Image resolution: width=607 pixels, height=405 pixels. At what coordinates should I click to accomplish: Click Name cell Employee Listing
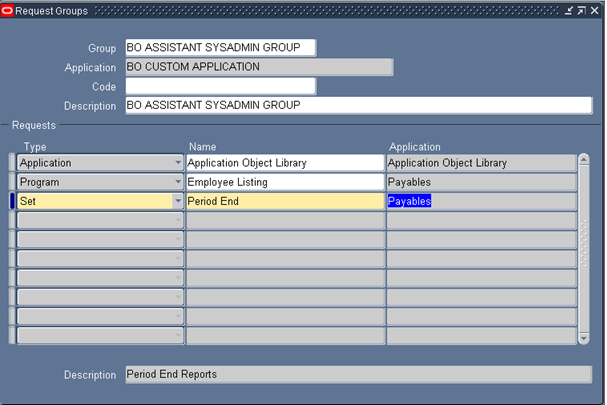coord(285,182)
